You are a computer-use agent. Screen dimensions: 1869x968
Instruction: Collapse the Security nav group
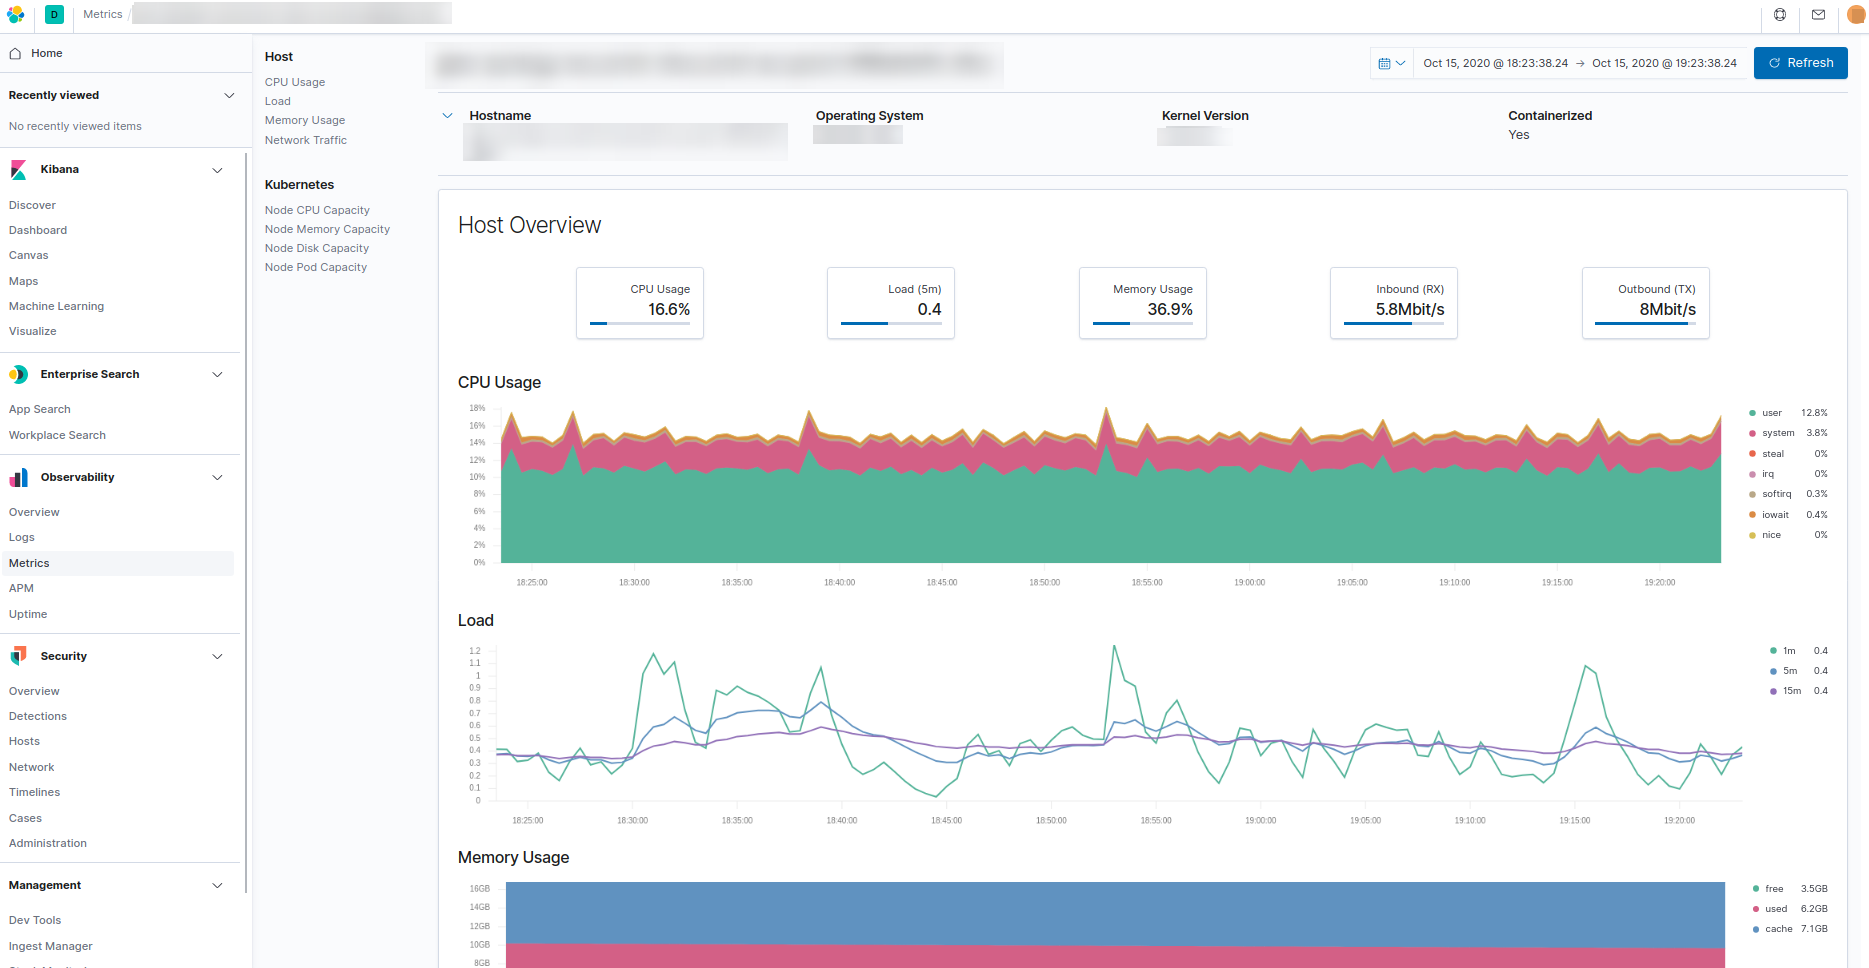click(217, 656)
